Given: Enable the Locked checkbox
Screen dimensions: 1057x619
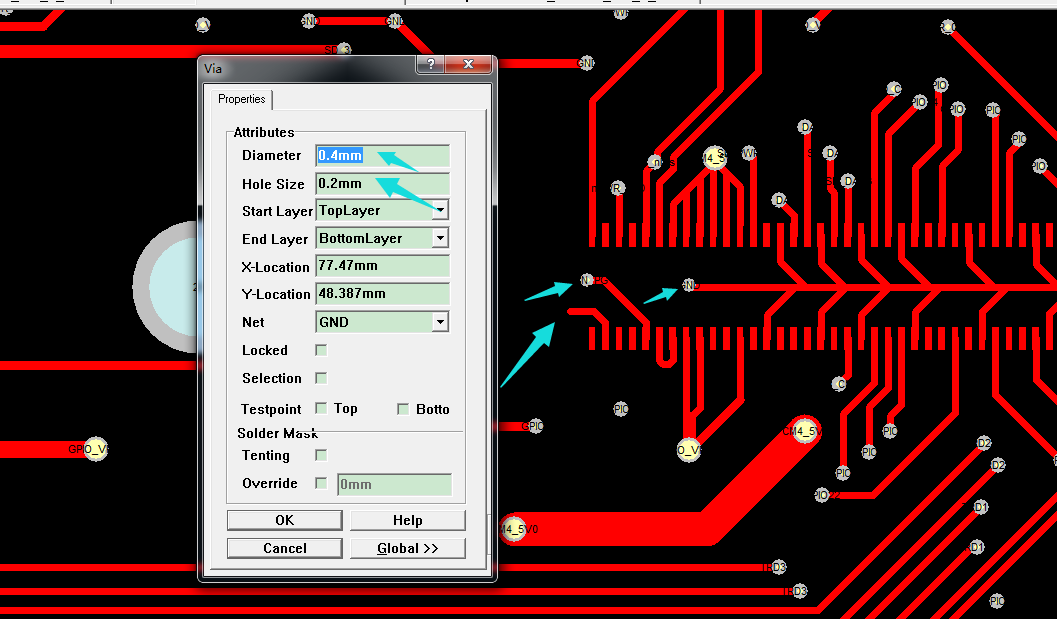Looking at the screenshot, I should [321, 350].
